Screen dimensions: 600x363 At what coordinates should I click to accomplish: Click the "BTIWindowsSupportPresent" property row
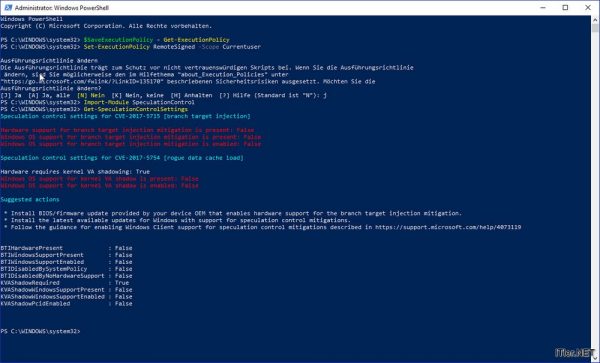(x=66, y=255)
